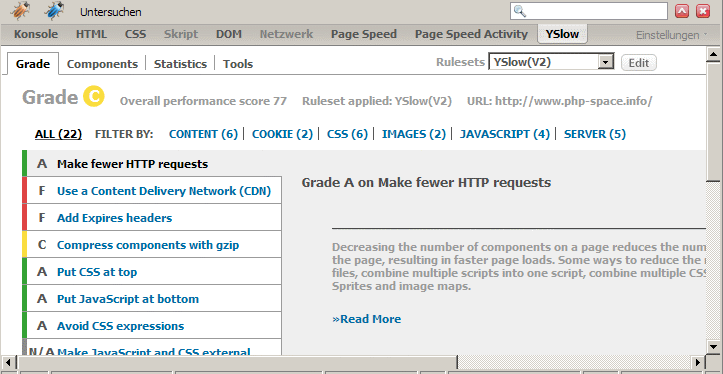Show ALL (22) rules
This screenshot has height=374, width=723.
coord(59,134)
